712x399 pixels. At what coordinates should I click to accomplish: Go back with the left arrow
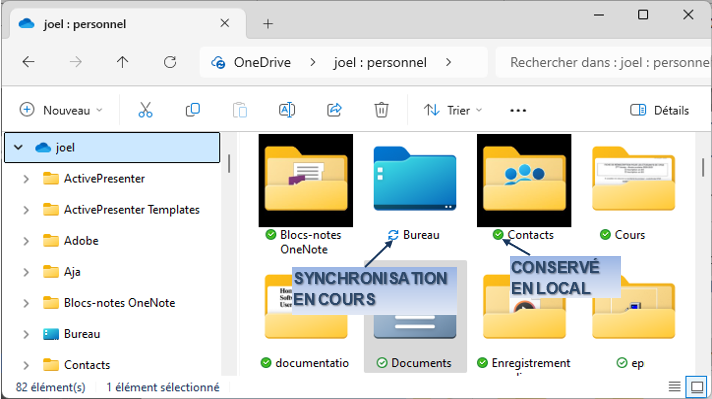pyautogui.click(x=29, y=62)
